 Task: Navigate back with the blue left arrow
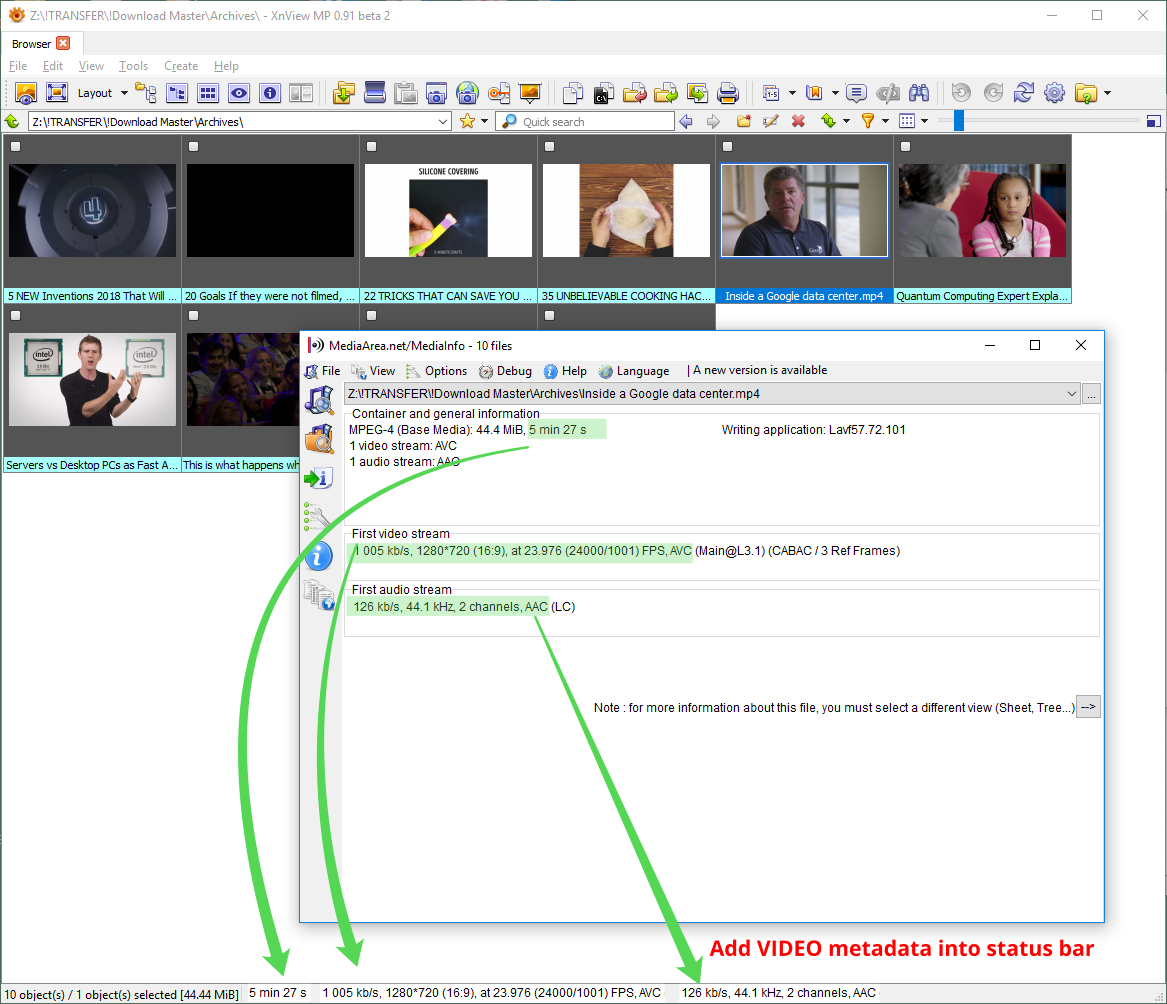tap(686, 121)
